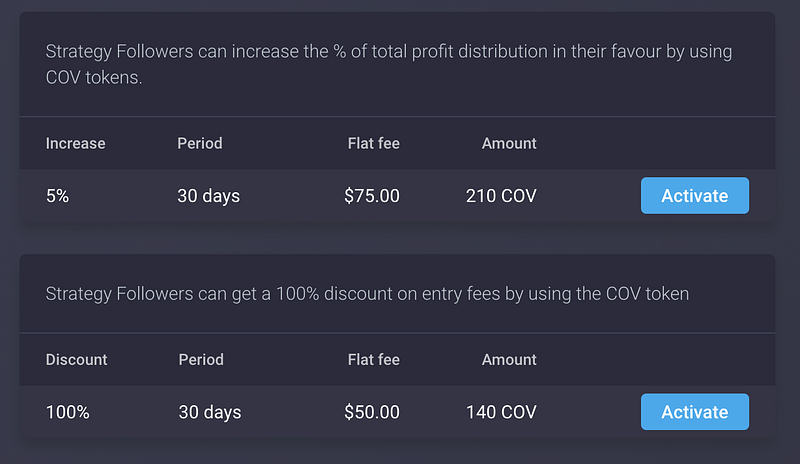Click the entry fees discount description text
Viewport: 800px width, 464px height.
pos(367,294)
